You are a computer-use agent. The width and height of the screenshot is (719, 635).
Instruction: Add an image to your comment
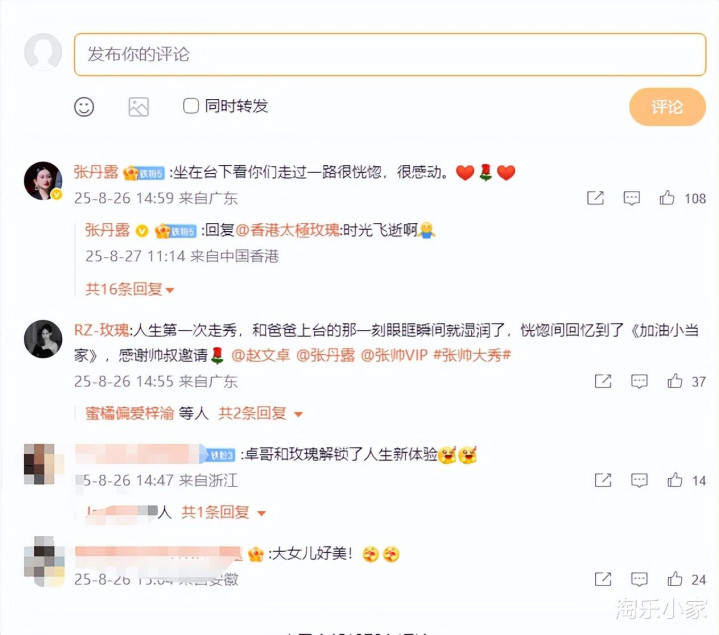point(138,107)
